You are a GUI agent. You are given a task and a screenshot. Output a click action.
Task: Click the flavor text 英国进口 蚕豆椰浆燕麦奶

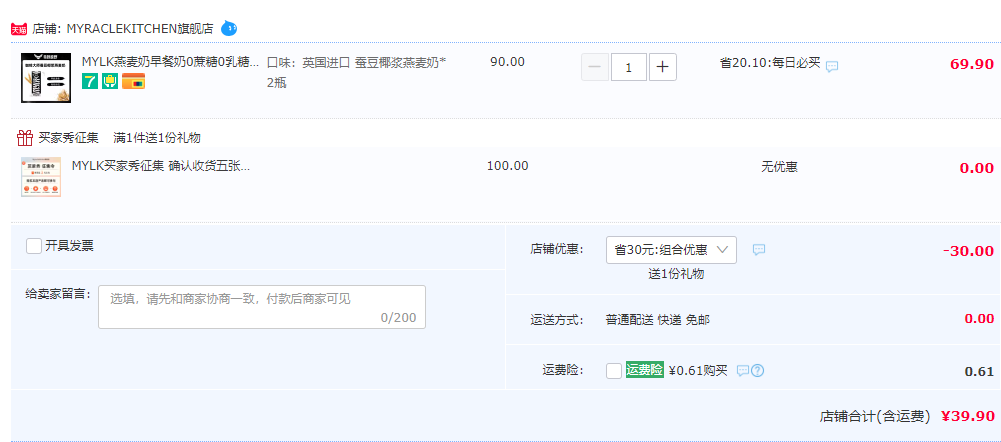[x=374, y=63]
